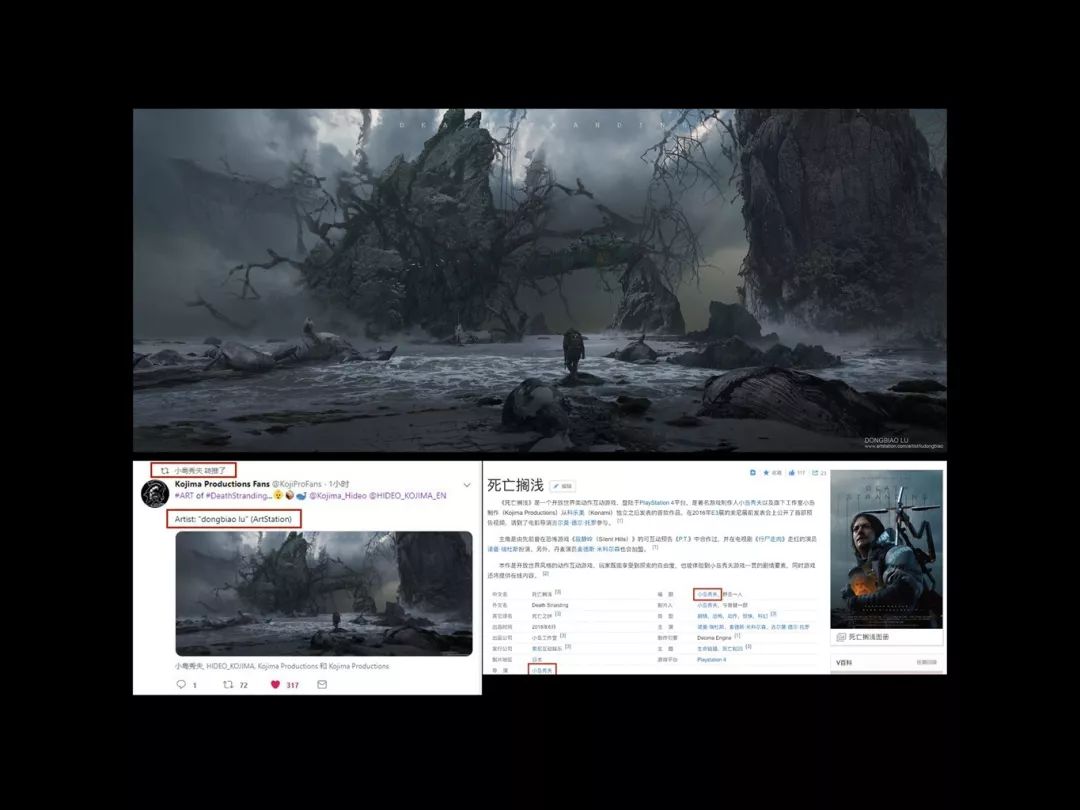Retweet using the icon beside 72
The image size is (1080, 810).
coord(227,685)
